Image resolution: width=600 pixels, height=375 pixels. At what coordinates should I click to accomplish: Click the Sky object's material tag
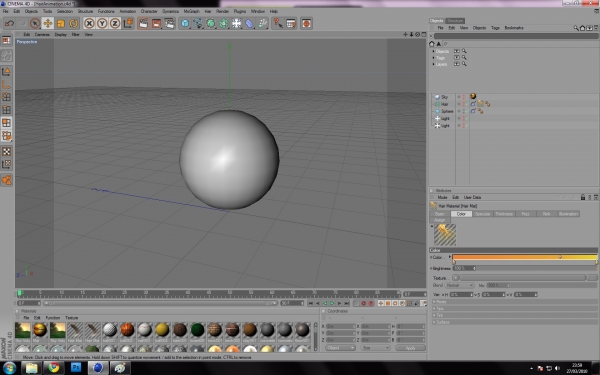[x=473, y=96]
